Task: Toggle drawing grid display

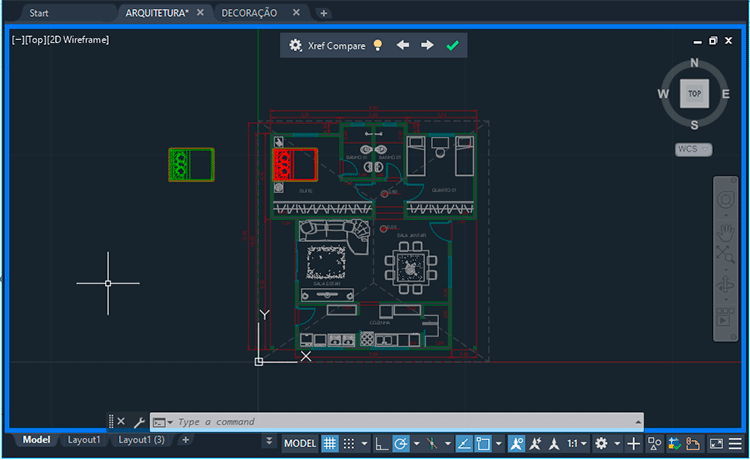Action: (330, 444)
